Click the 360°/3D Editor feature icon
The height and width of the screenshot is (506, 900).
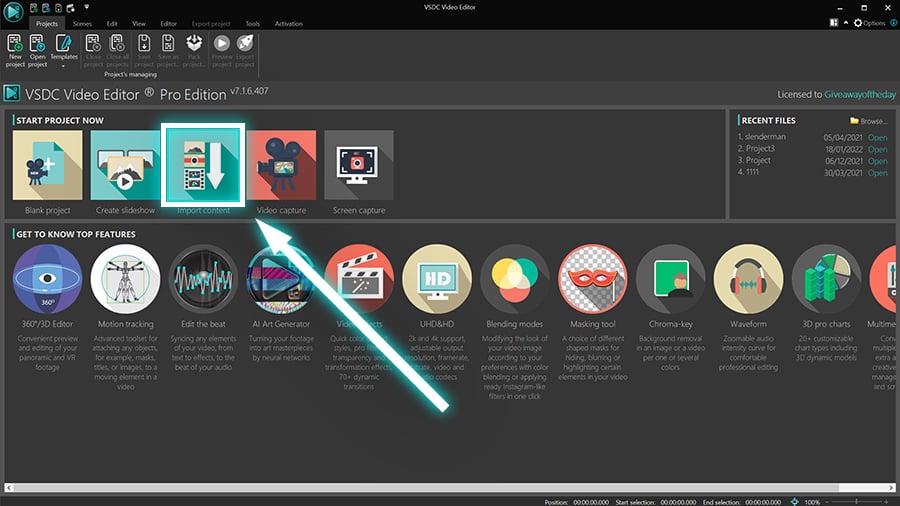click(47, 279)
